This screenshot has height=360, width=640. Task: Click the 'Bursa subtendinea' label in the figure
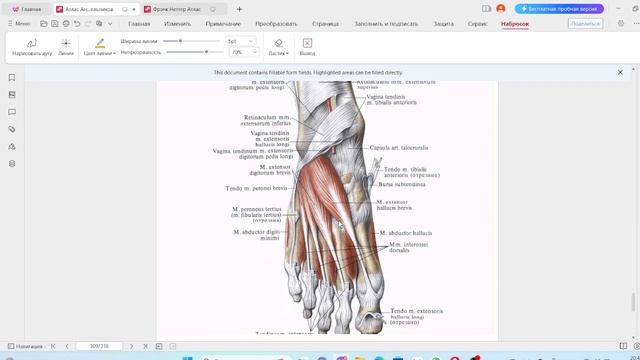[401, 184]
